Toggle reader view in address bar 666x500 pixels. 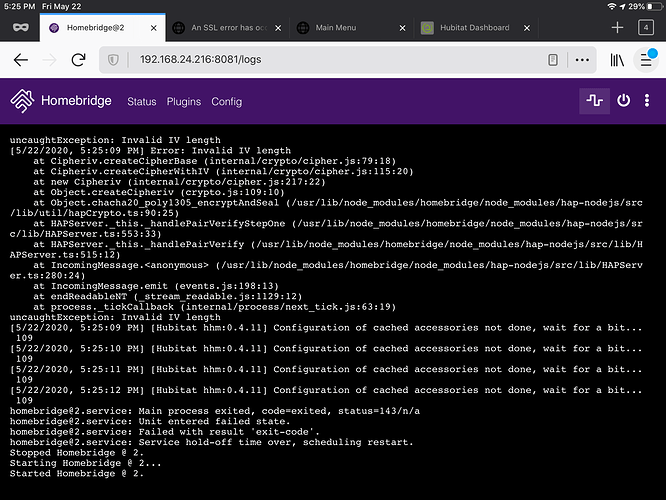pos(553,60)
